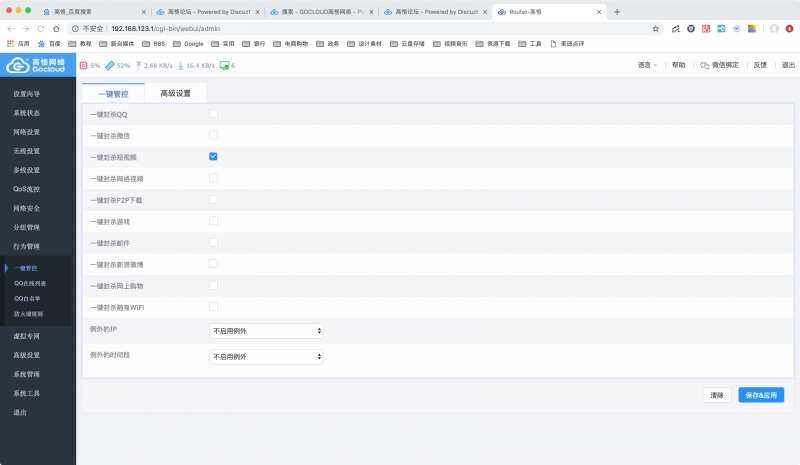This screenshot has height=465, width=800.
Task: Click 退出 in the top bar
Action: 788,65
